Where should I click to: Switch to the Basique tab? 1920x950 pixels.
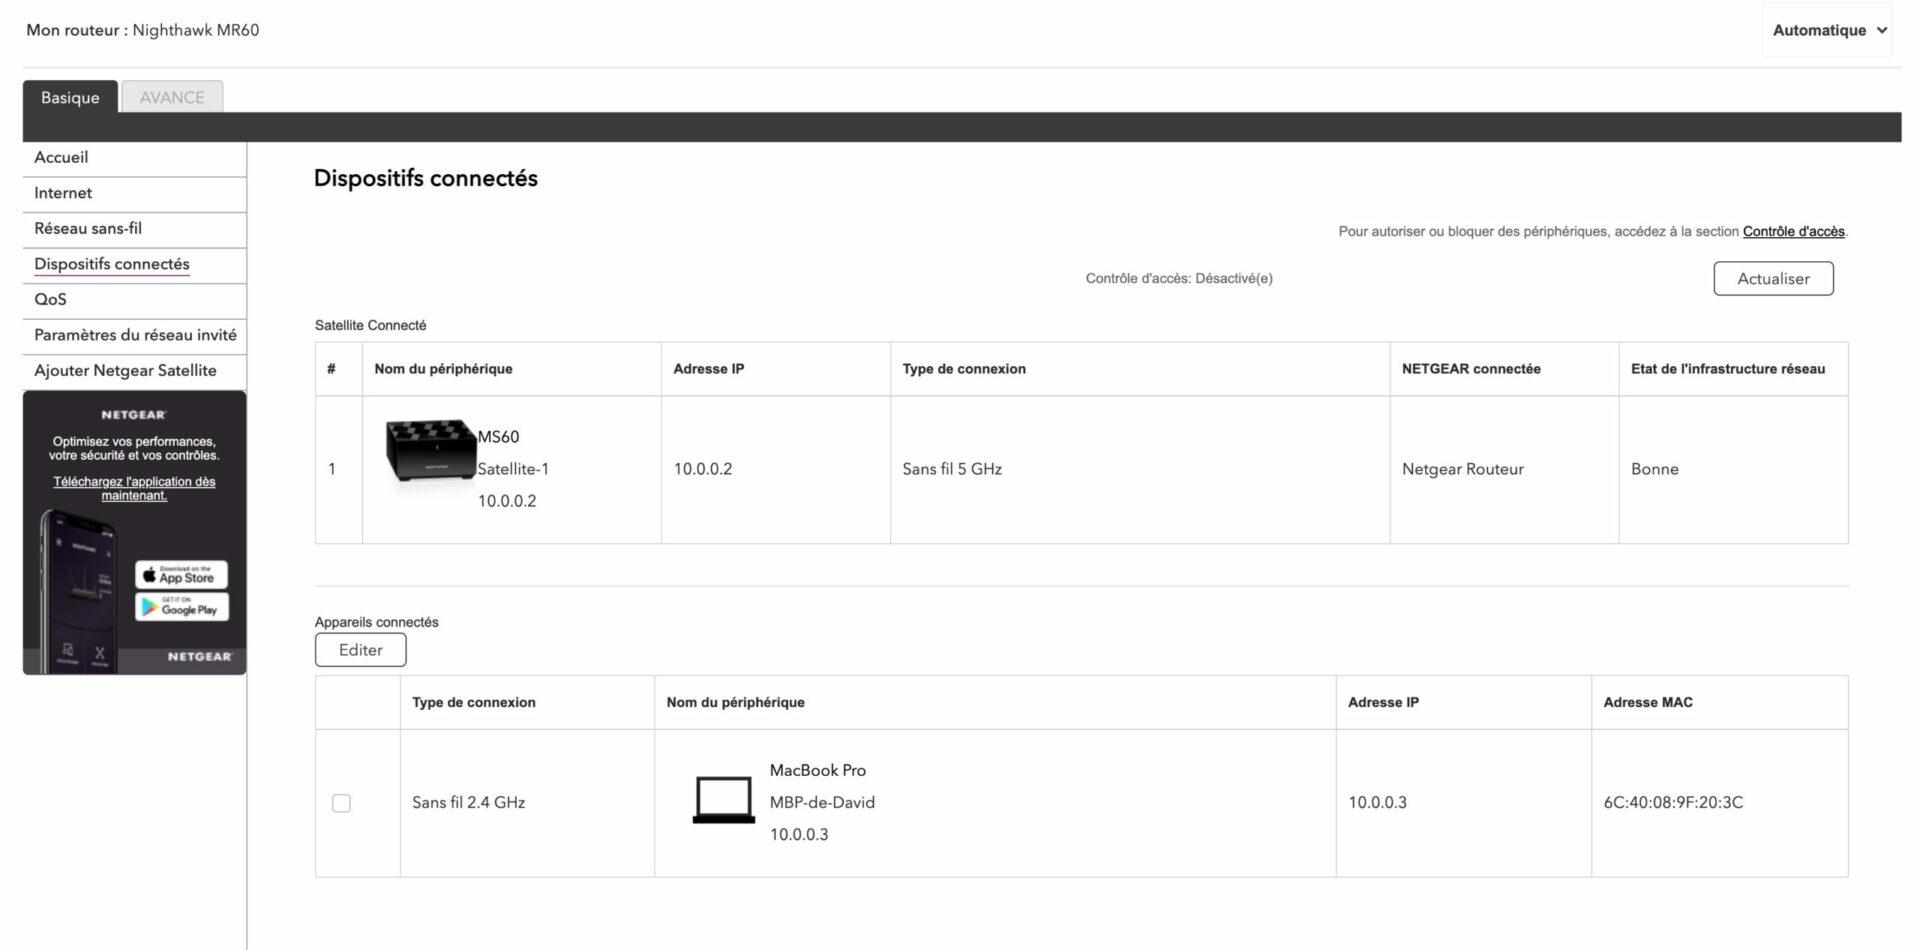(70, 97)
